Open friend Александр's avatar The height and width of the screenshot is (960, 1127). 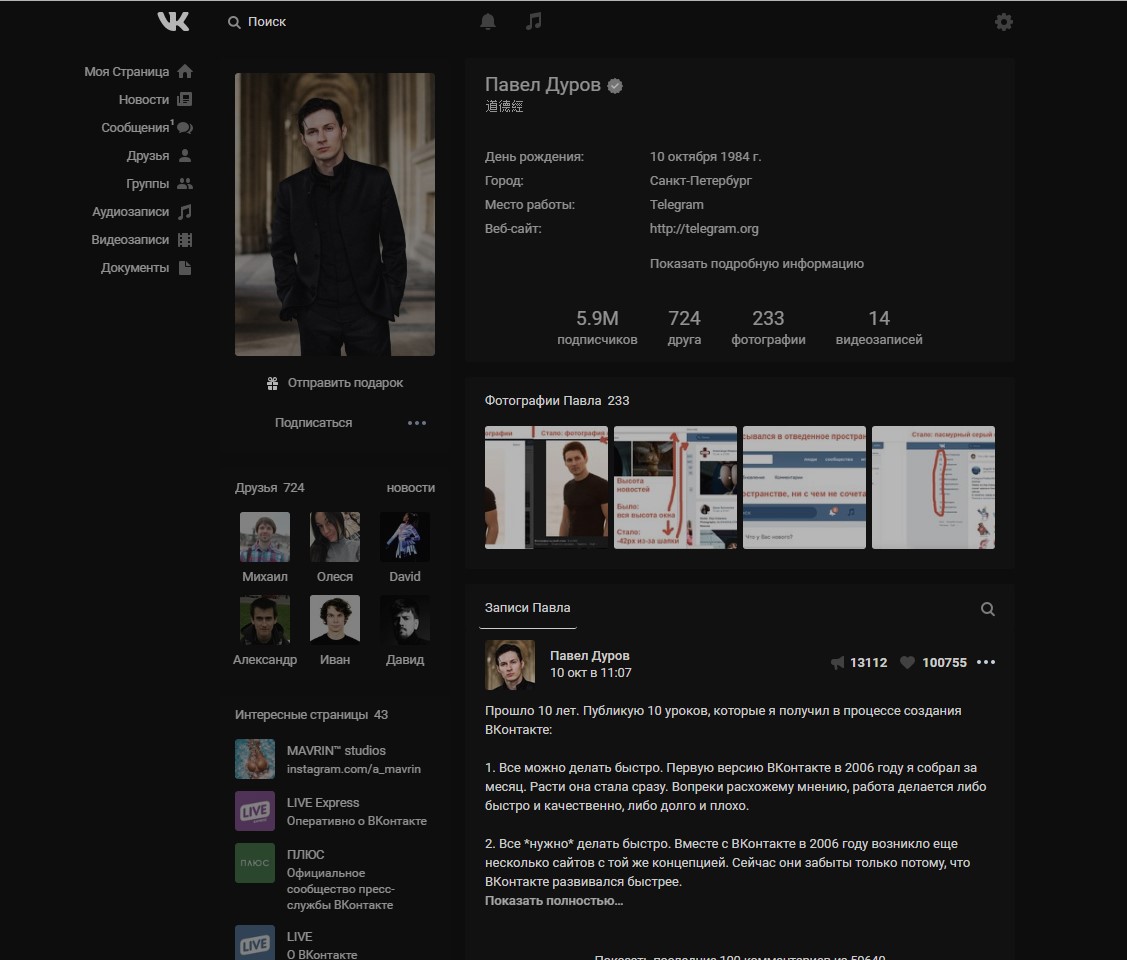[x=264, y=619]
